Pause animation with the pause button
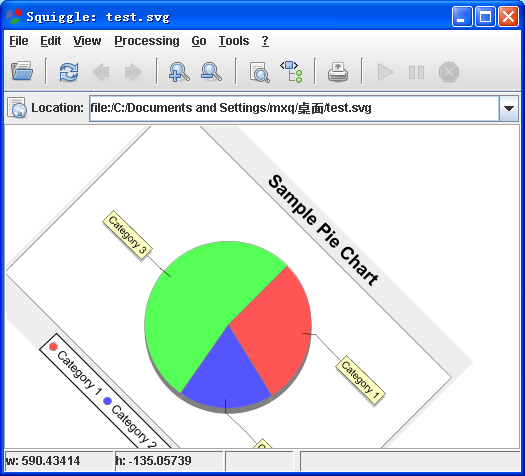The width and height of the screenshot is (525, 476). click(417, 72)
